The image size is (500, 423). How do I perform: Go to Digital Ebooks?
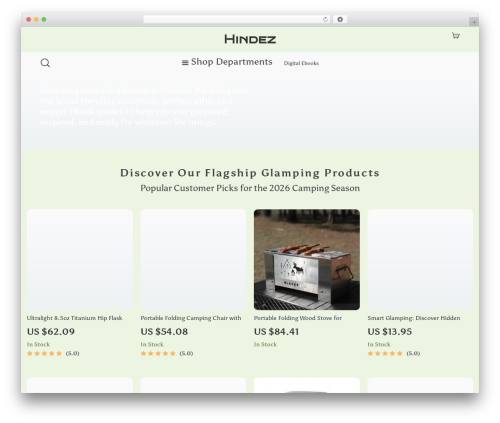[x=301, y=63]
